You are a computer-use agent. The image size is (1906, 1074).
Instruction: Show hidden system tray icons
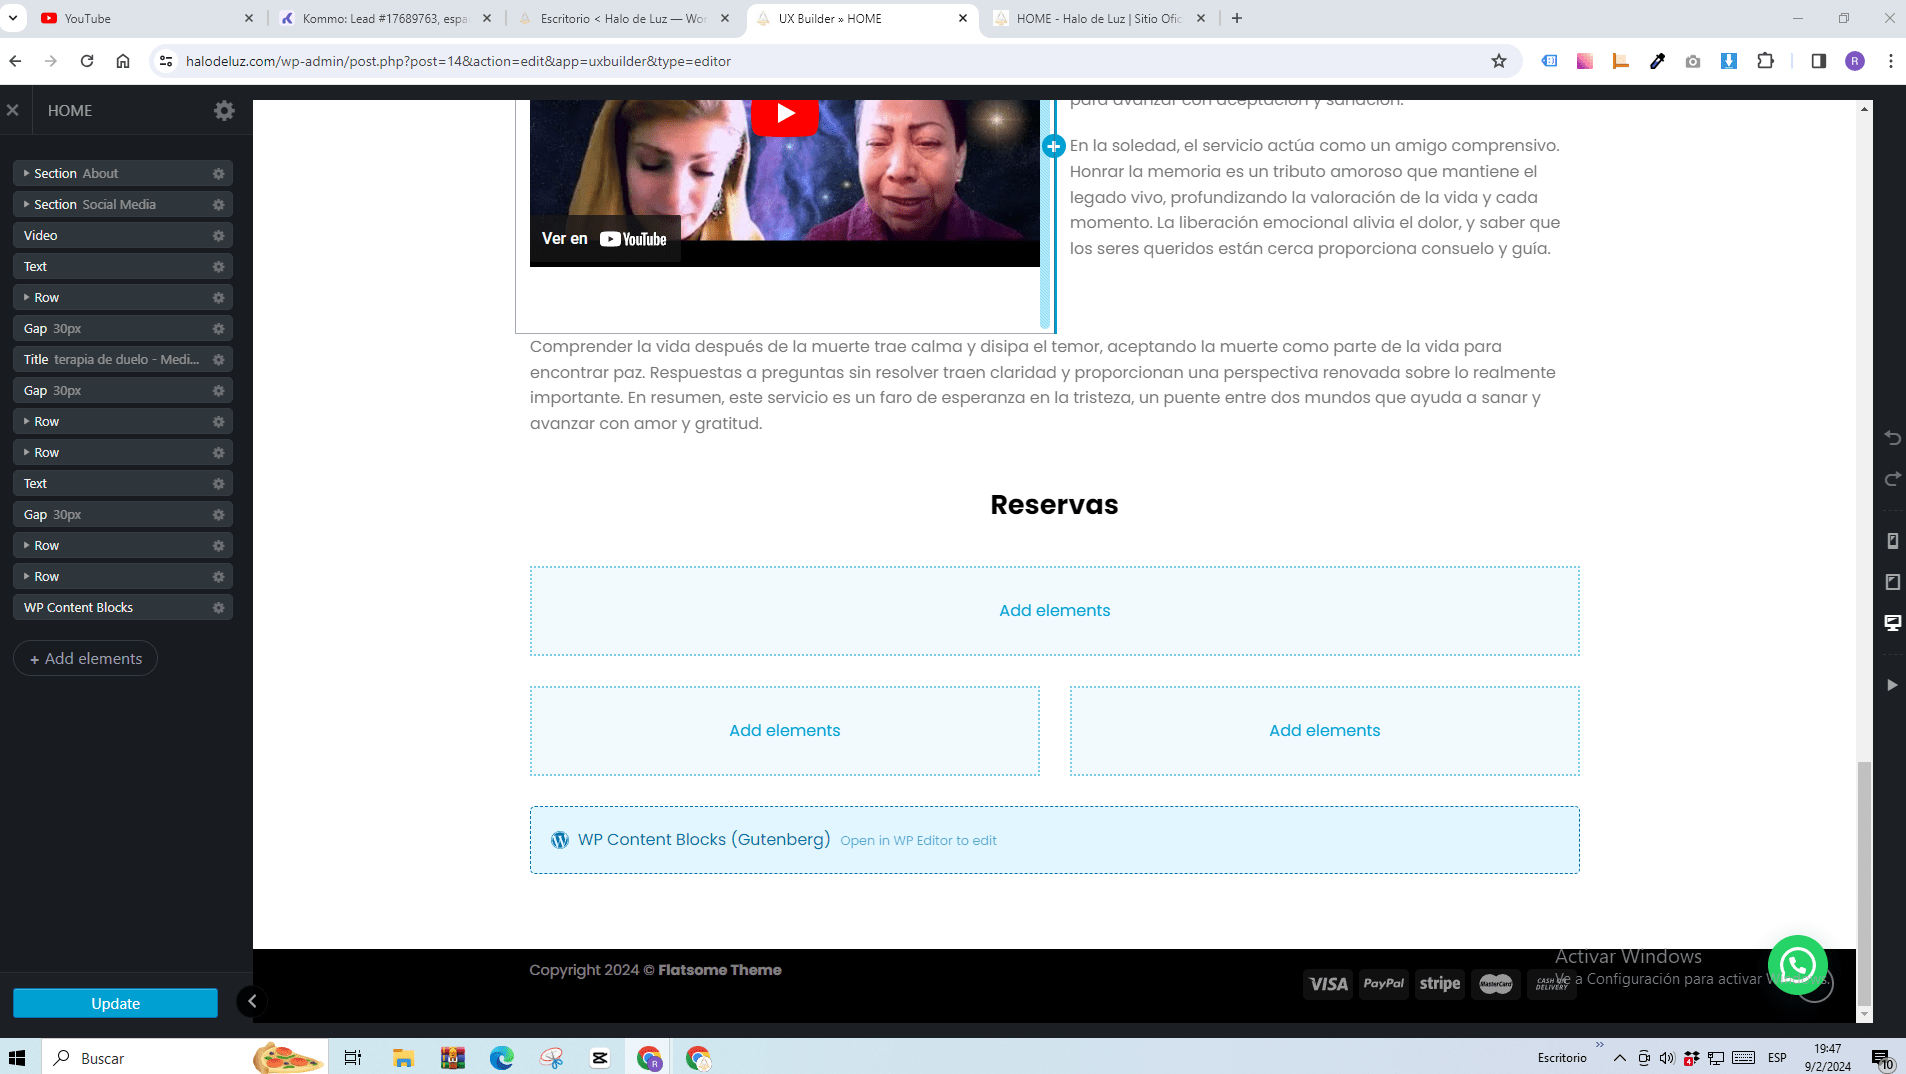coord(1619,1058)
